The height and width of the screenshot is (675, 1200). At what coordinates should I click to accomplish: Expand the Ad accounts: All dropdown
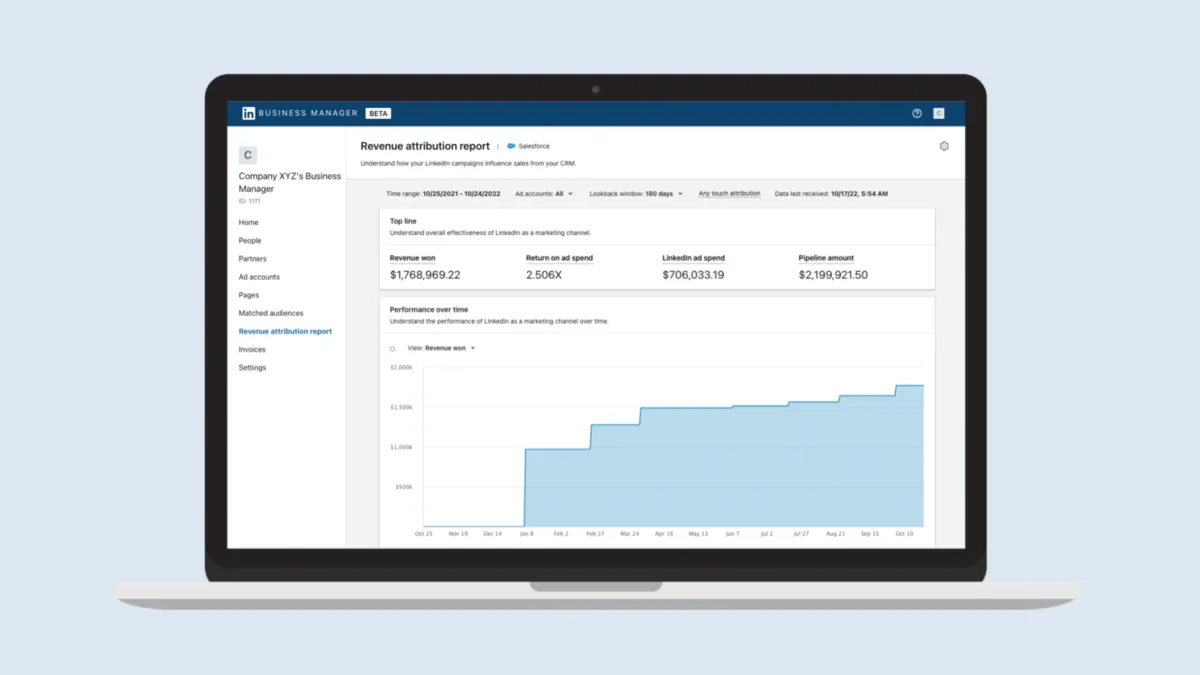click(544, 193)
